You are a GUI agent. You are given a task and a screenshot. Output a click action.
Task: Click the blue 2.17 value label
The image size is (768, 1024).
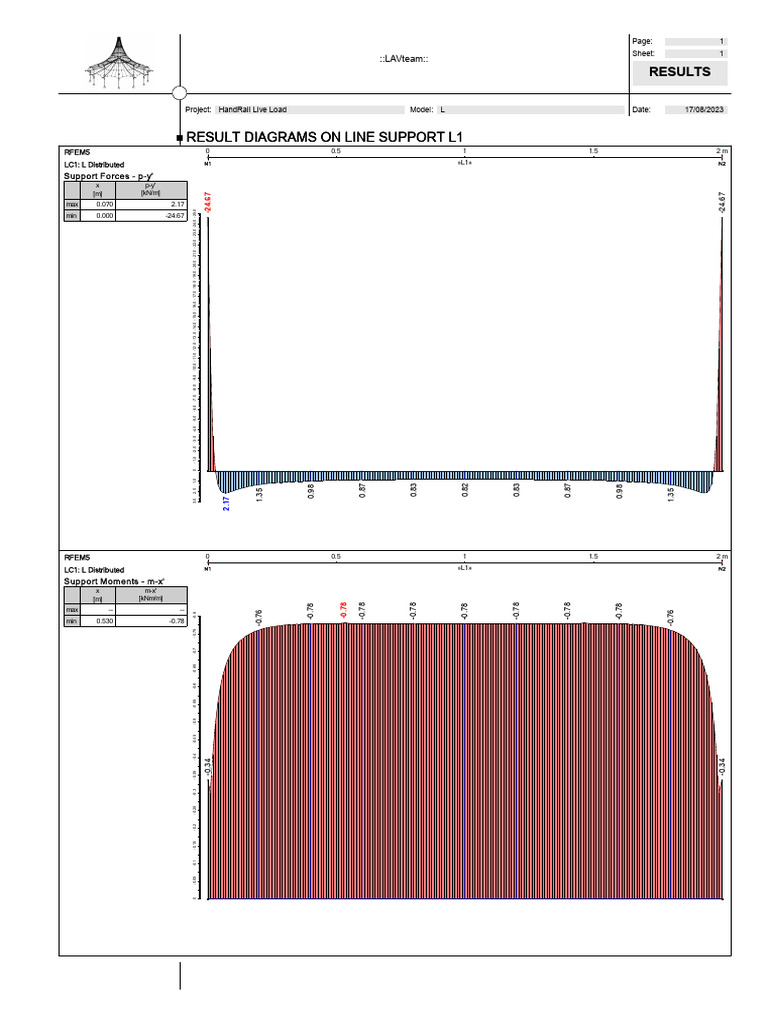(226, 503)
